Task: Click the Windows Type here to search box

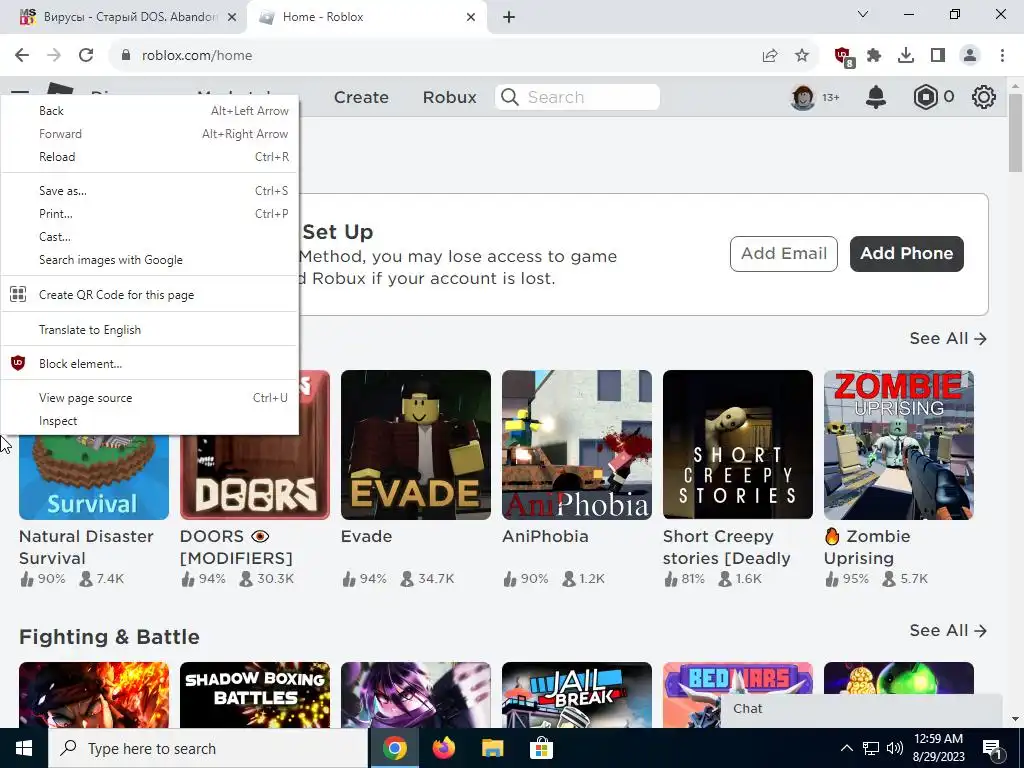Action: click(208, 748)
